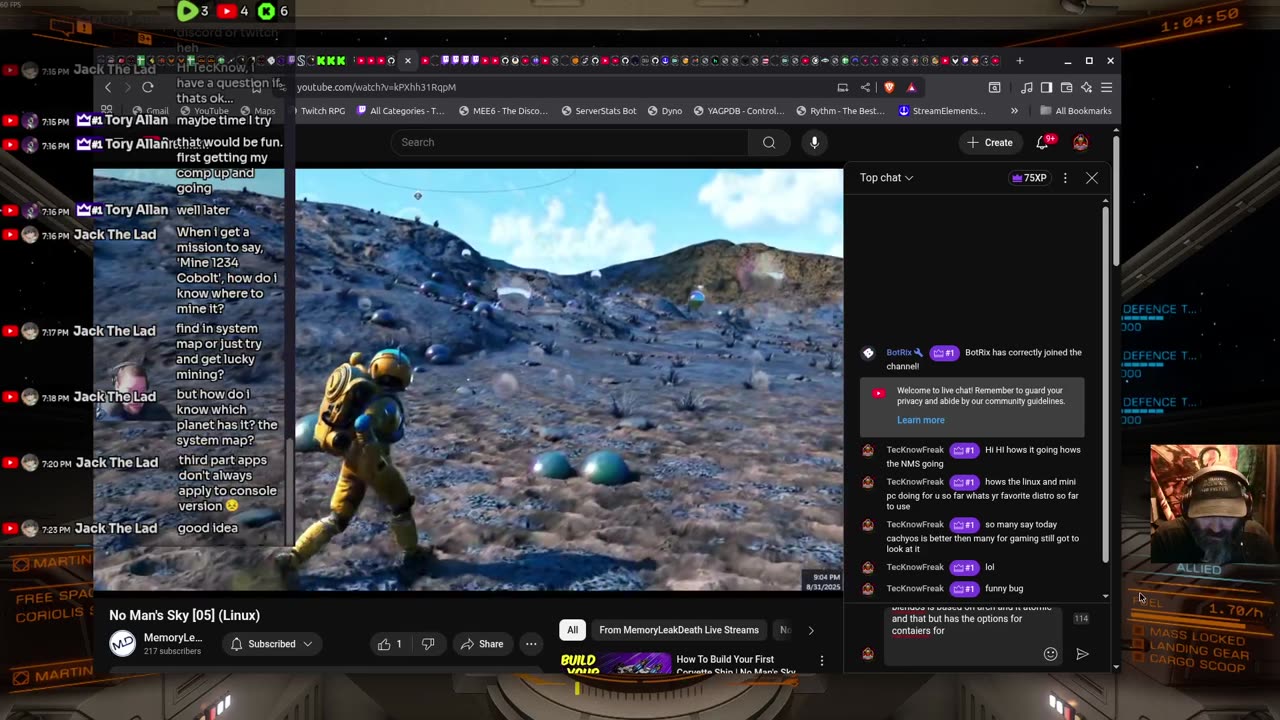This screenshot has width=1280, height=720.
Task: Open the Brave playlist music note icon
Action: click(x=1026, y=87)
